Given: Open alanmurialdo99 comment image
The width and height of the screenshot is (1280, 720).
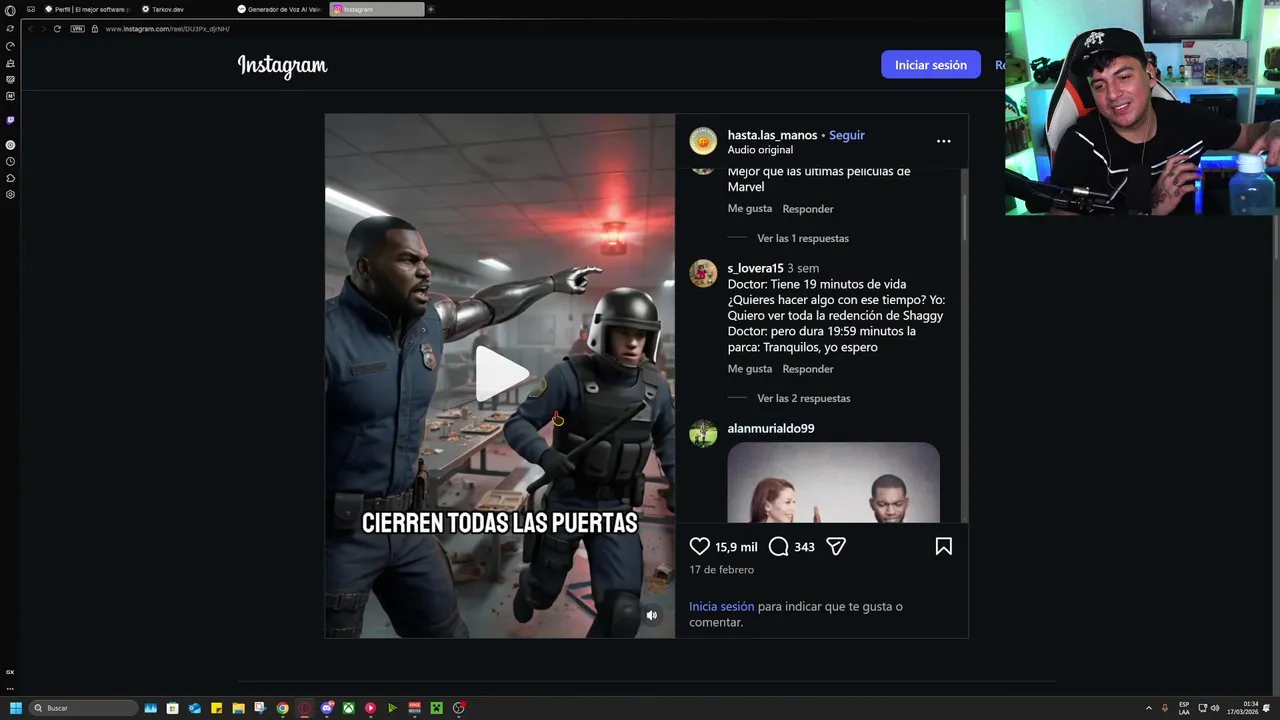Looking at the screenshot, I should click(x=833, y=483).
